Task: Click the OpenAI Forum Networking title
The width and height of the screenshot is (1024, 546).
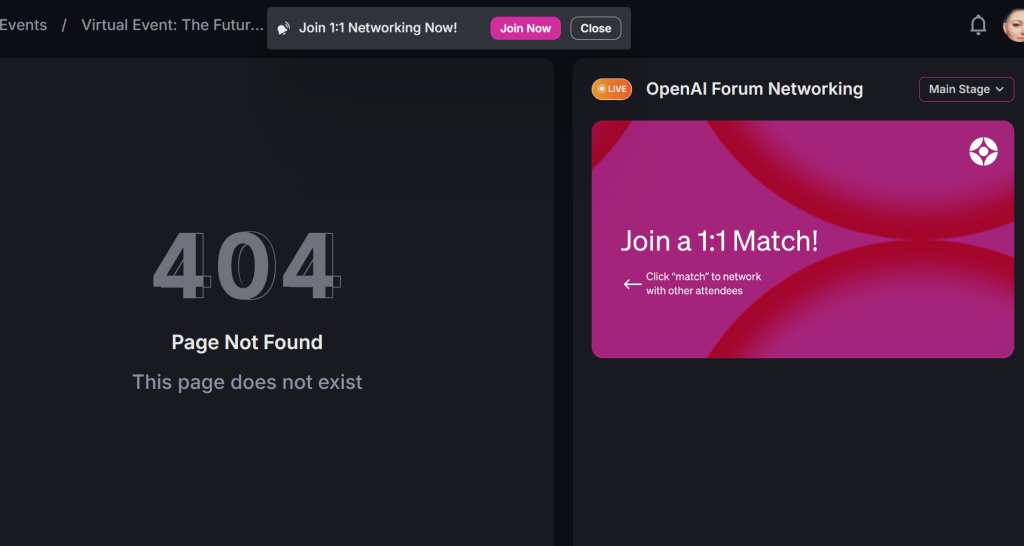Action: point(754,89)
